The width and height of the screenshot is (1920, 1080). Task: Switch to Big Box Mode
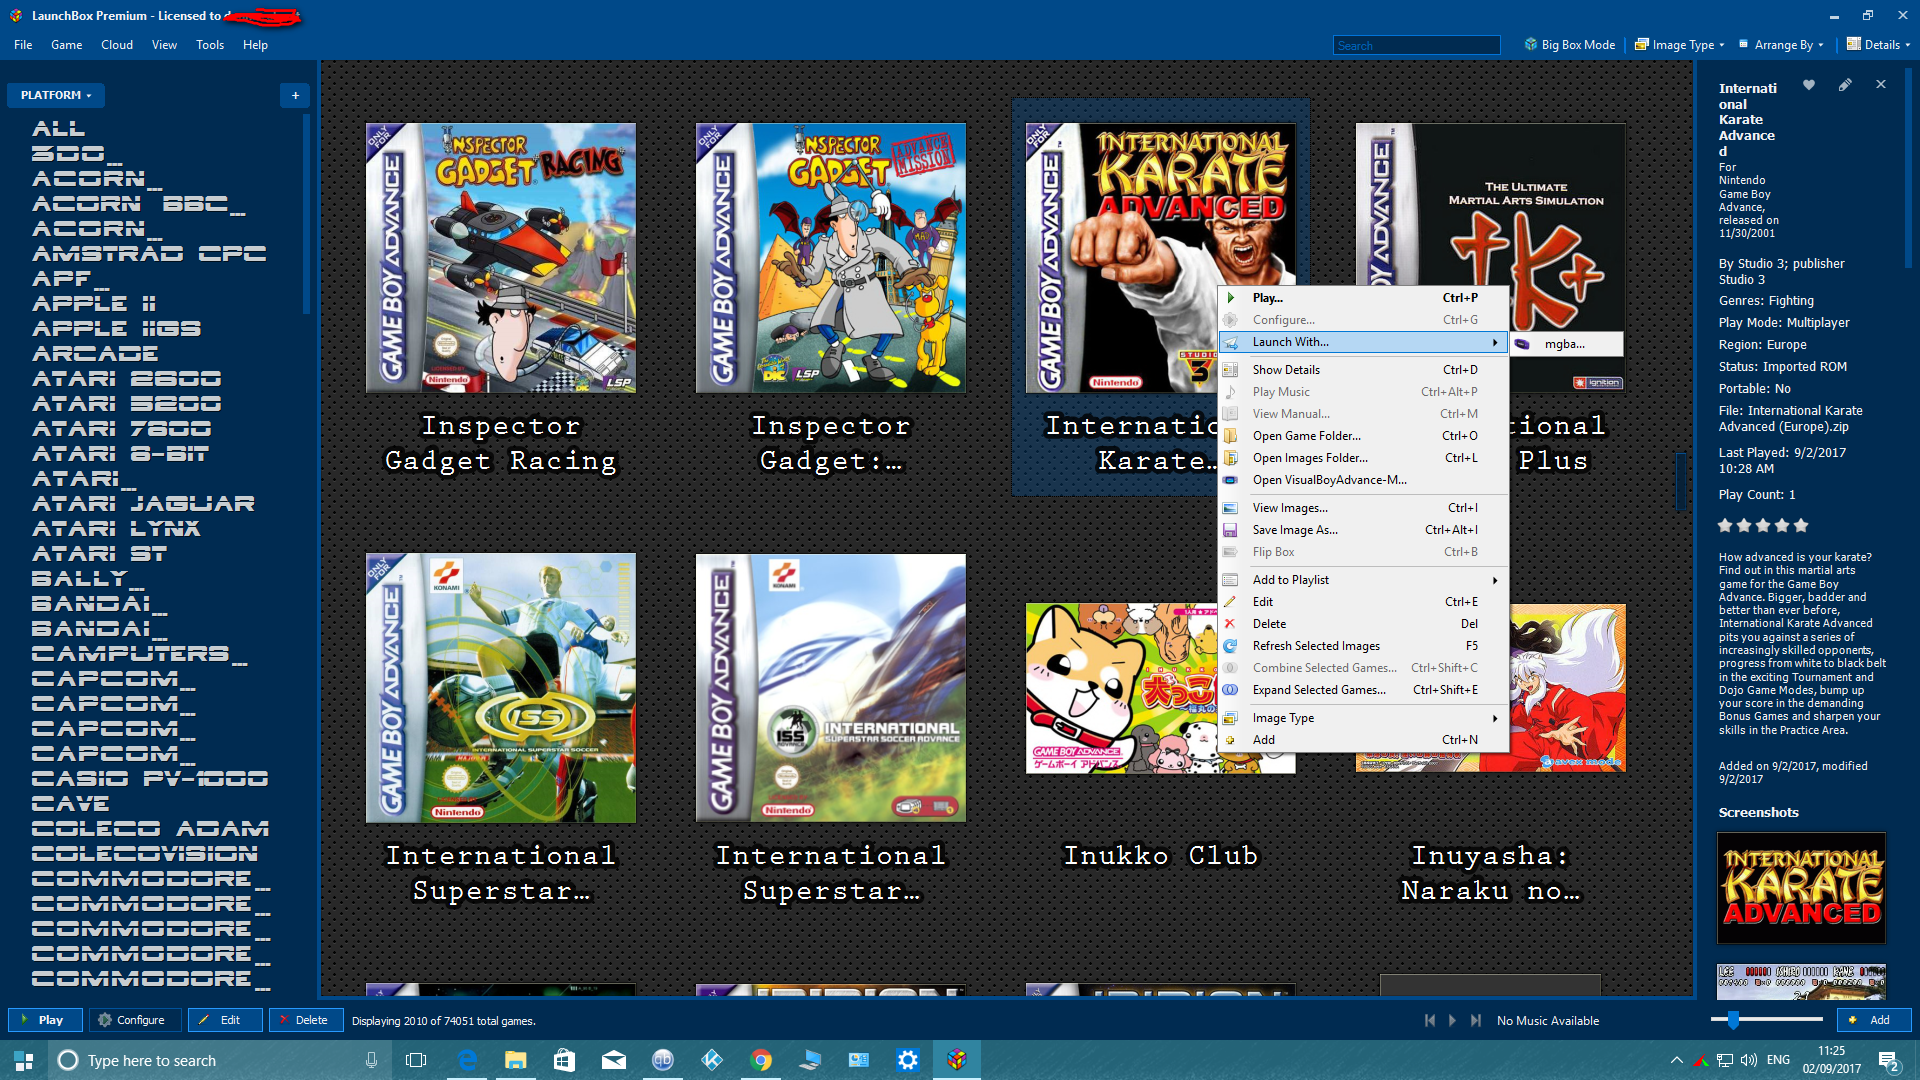pyautogui.click(x=1570, y=45)
